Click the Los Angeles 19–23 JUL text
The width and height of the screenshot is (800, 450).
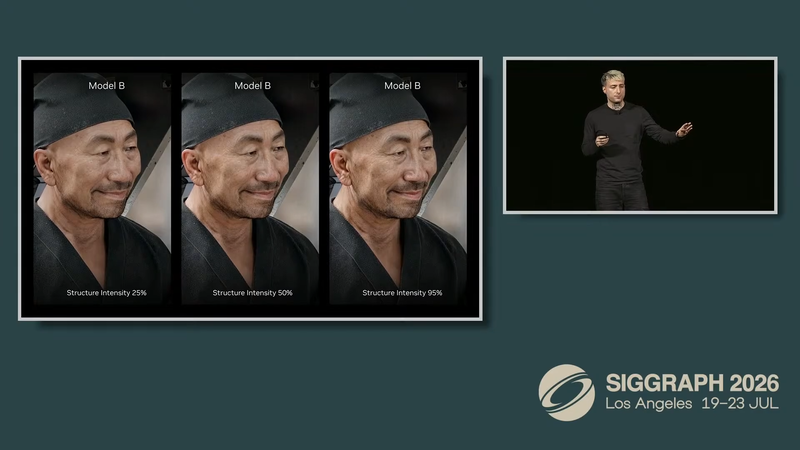point(692,404)
